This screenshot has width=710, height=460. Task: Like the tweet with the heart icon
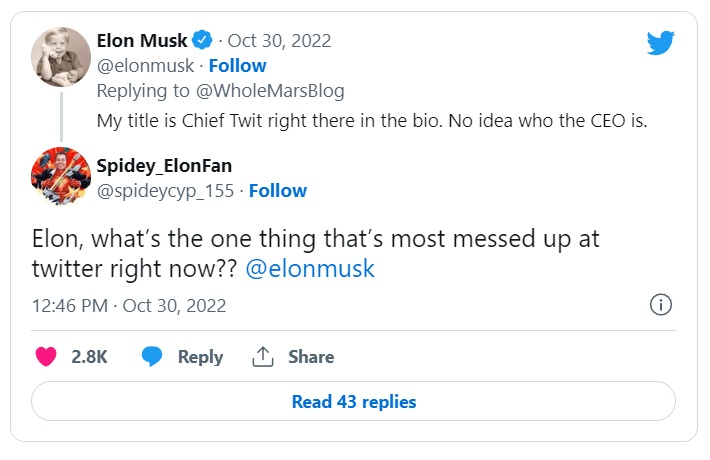point(47,357)
